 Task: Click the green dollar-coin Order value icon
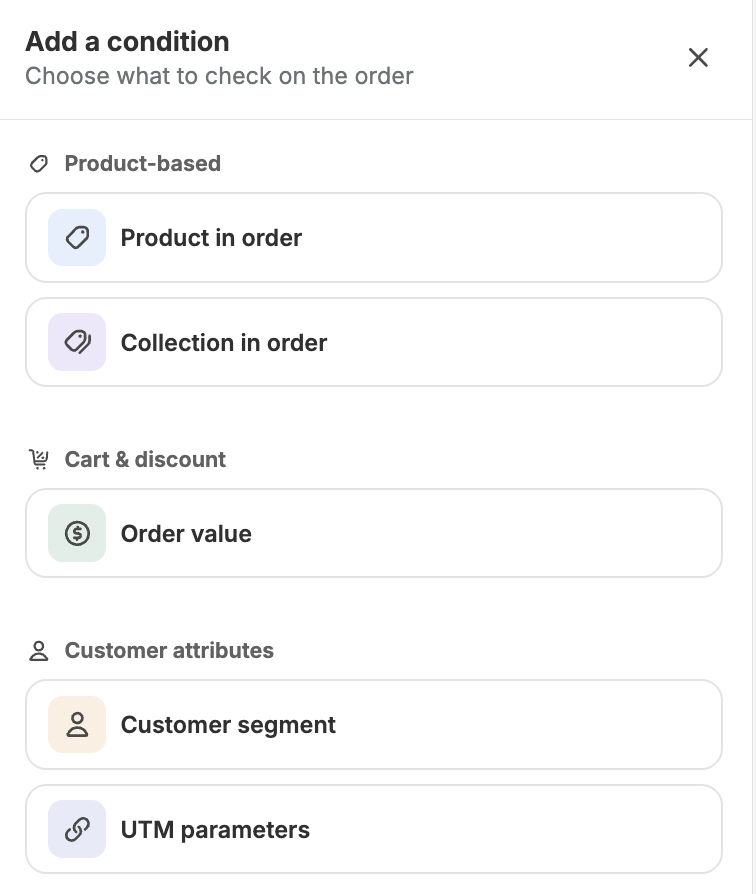77,533
